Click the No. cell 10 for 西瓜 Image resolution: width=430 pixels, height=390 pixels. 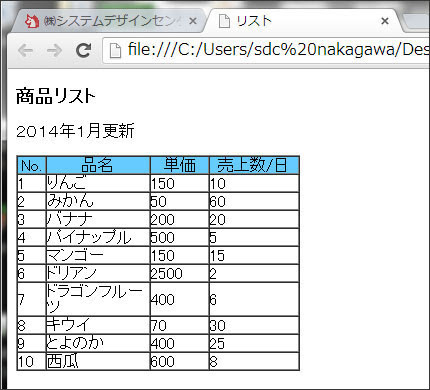[x=32, y=361]
